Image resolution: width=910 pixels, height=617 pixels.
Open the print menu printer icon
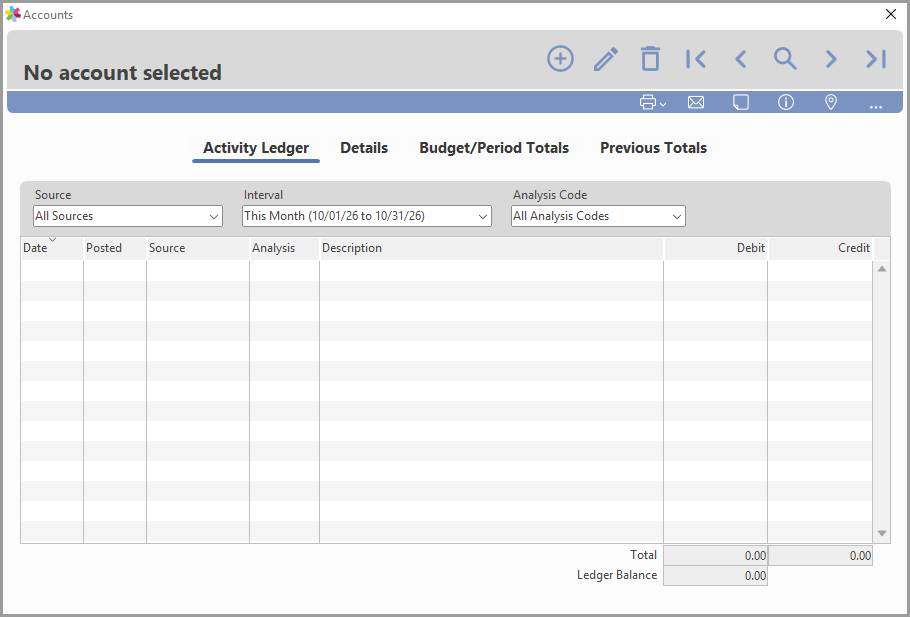(652, 103)
